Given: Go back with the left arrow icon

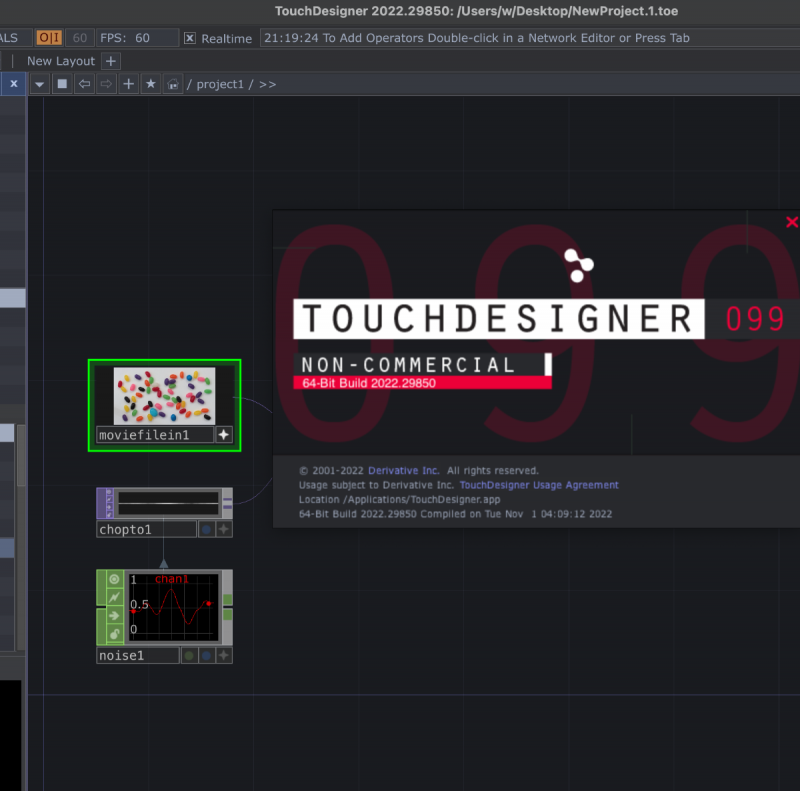Looking at the screenshot, I should click(85, 84).
